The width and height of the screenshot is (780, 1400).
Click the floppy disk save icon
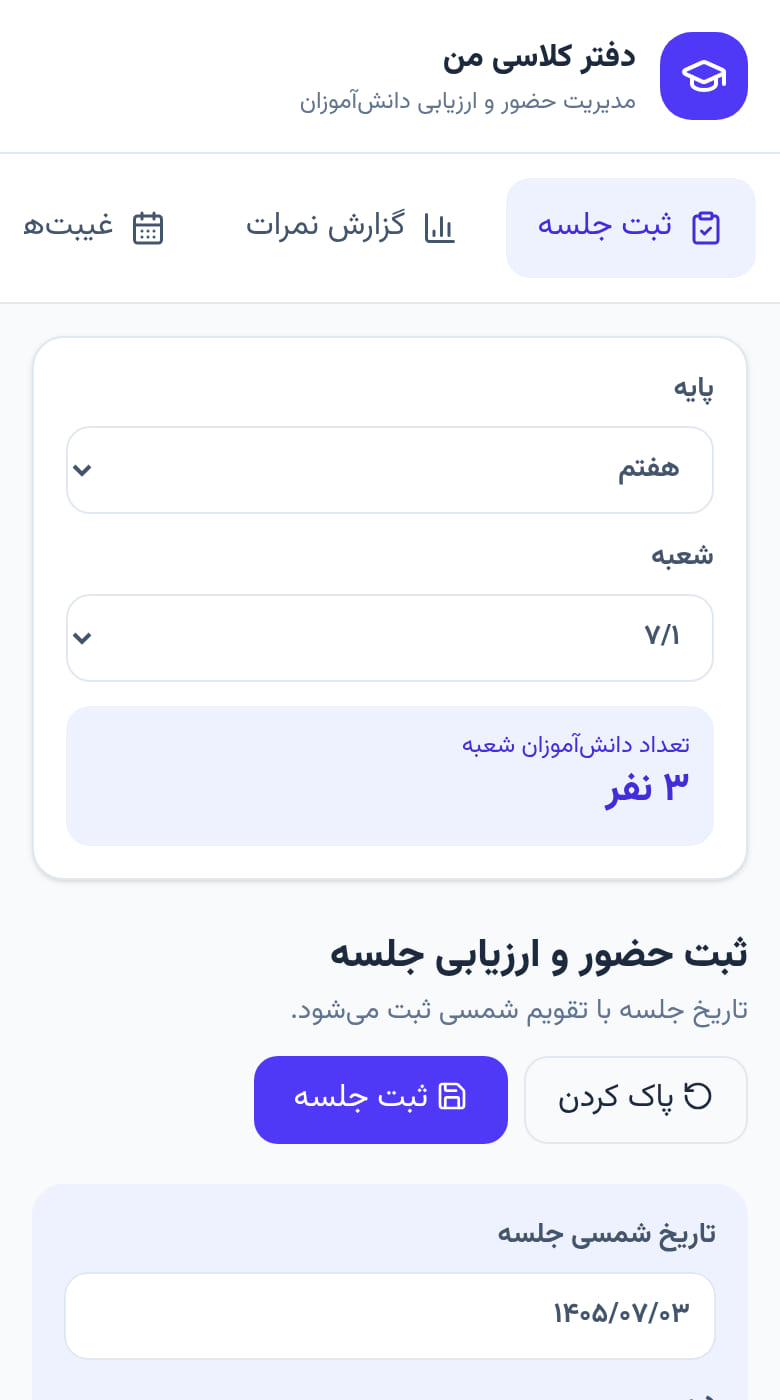click(453, 1096)
